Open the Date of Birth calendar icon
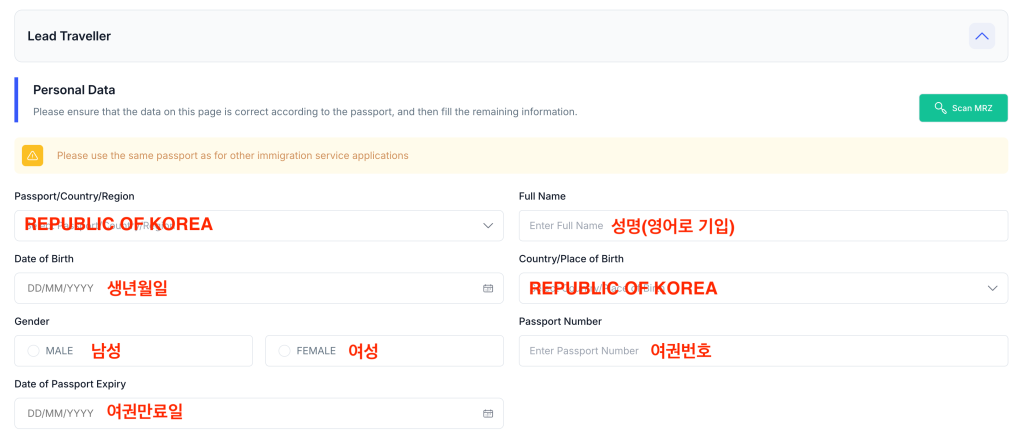 (488, 288)
